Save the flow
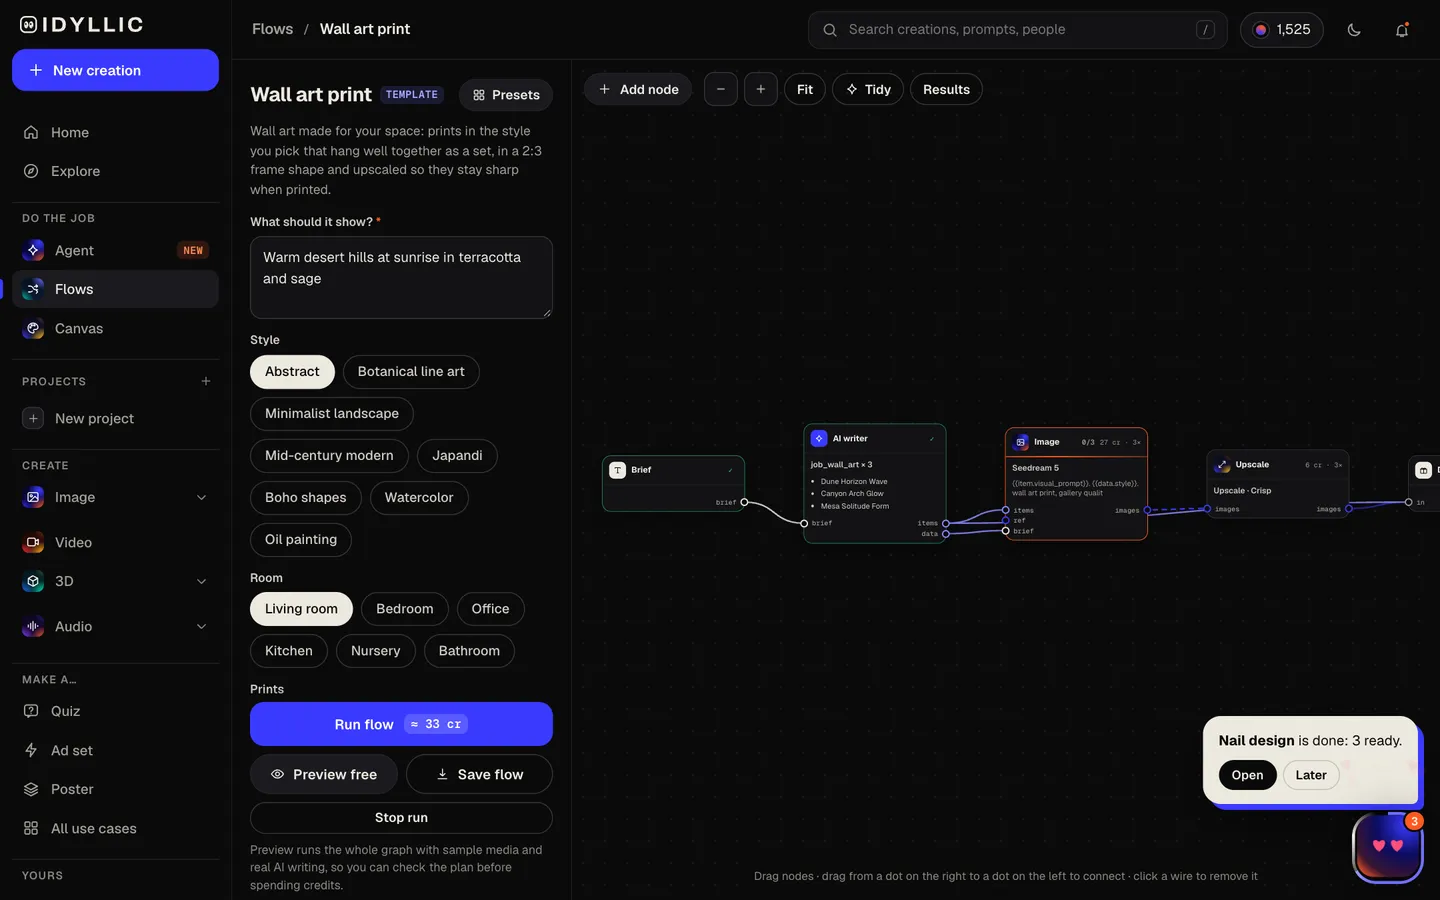1440x900 pixels. tap(479, 774)
